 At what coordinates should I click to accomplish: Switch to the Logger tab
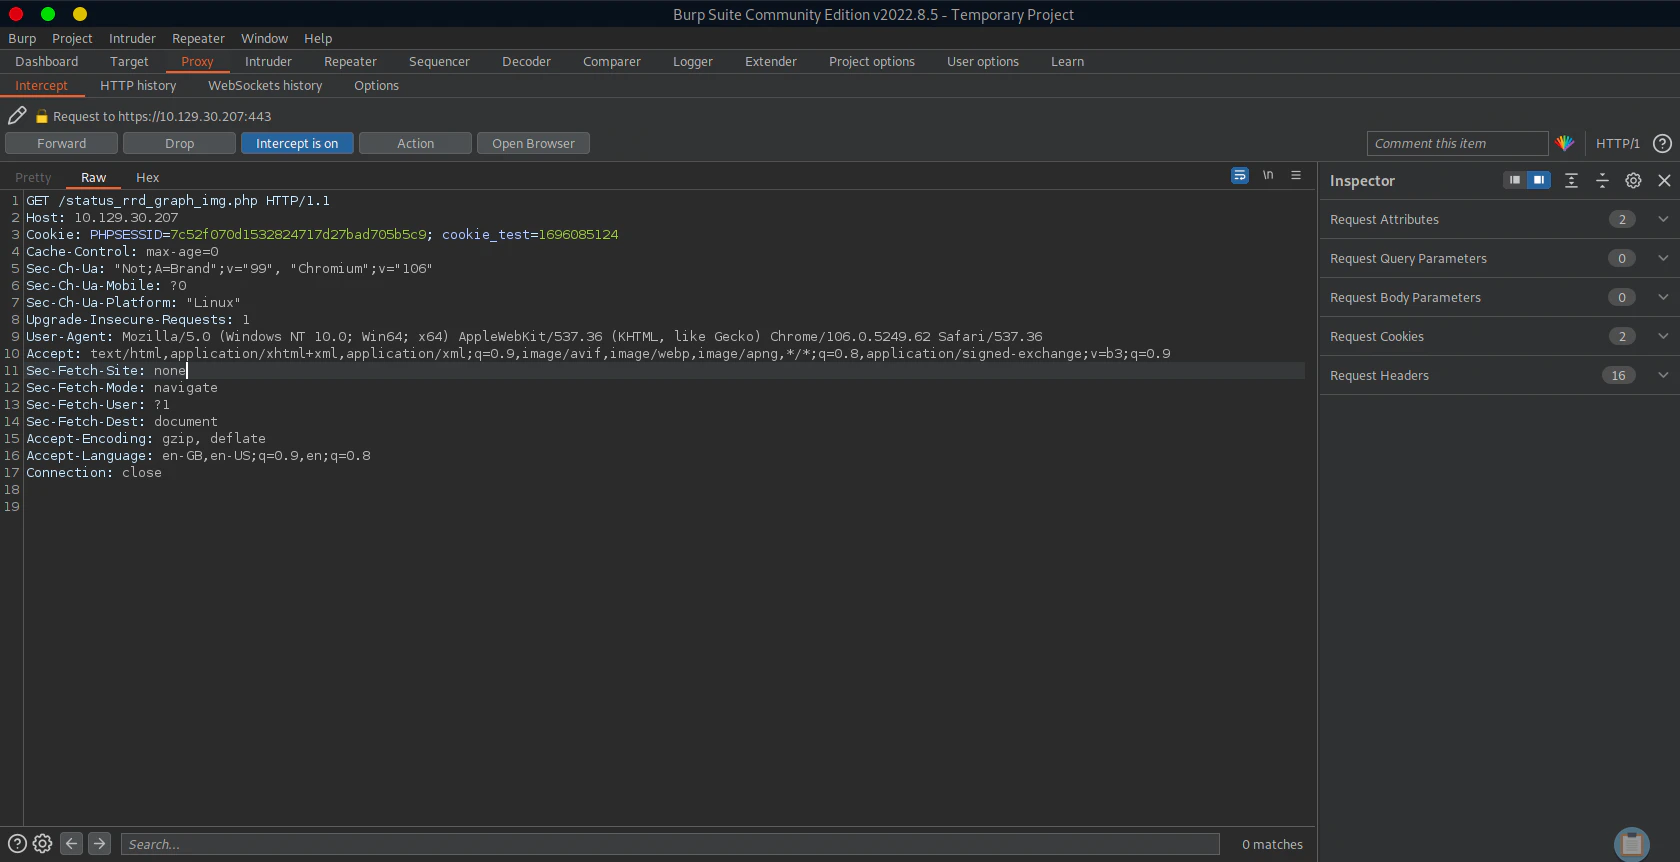click(x=693, y=61)
